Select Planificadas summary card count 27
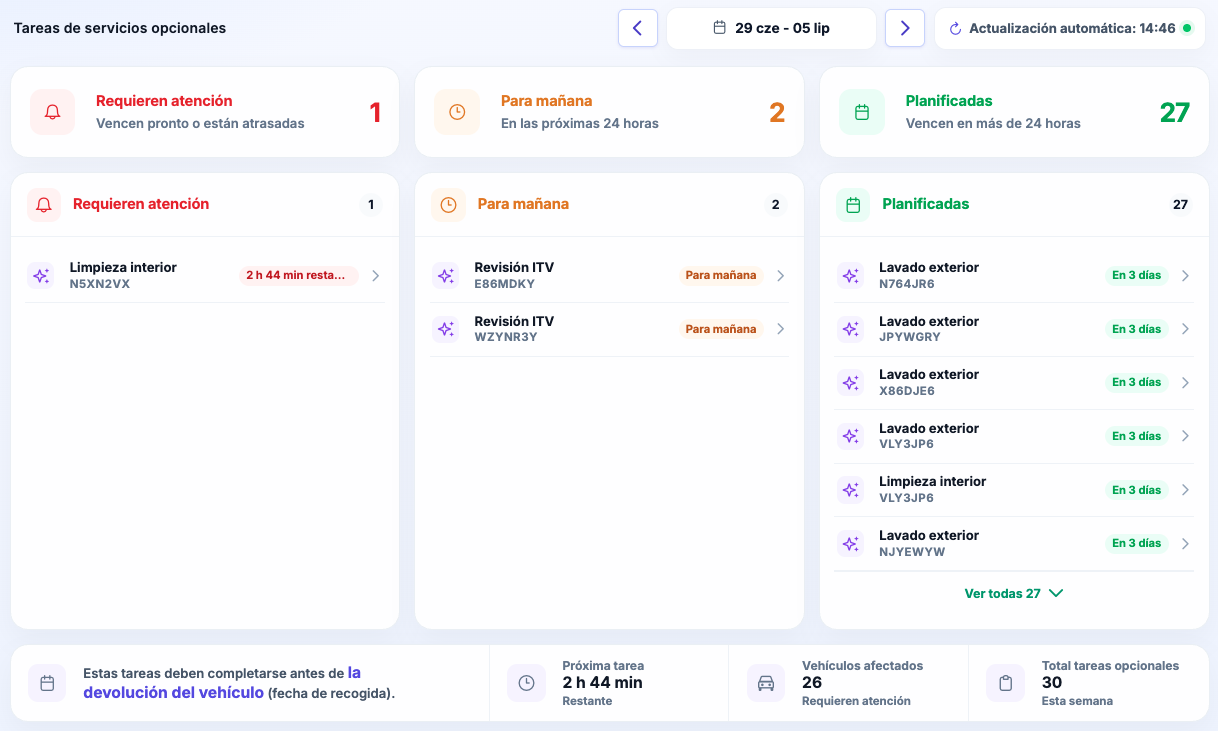This screenshot has width=1218, height=731. point(1174,112)
